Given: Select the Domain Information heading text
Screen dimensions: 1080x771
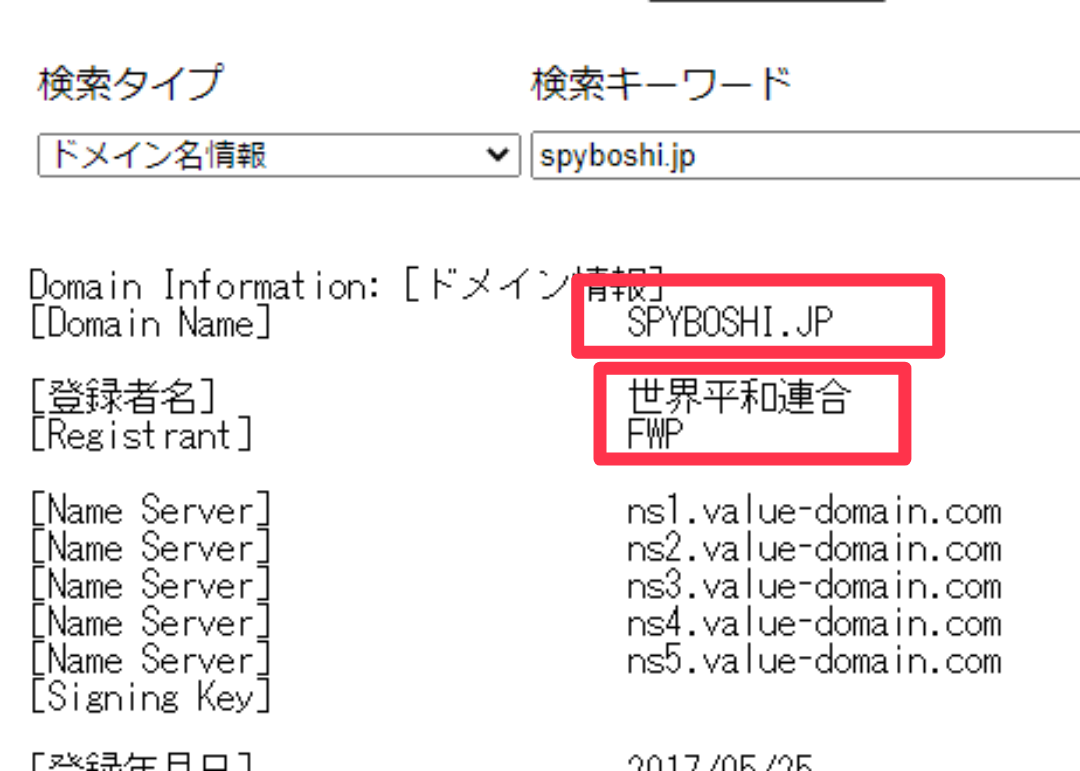Looking at the screenshot, I should tap(346, 285).
